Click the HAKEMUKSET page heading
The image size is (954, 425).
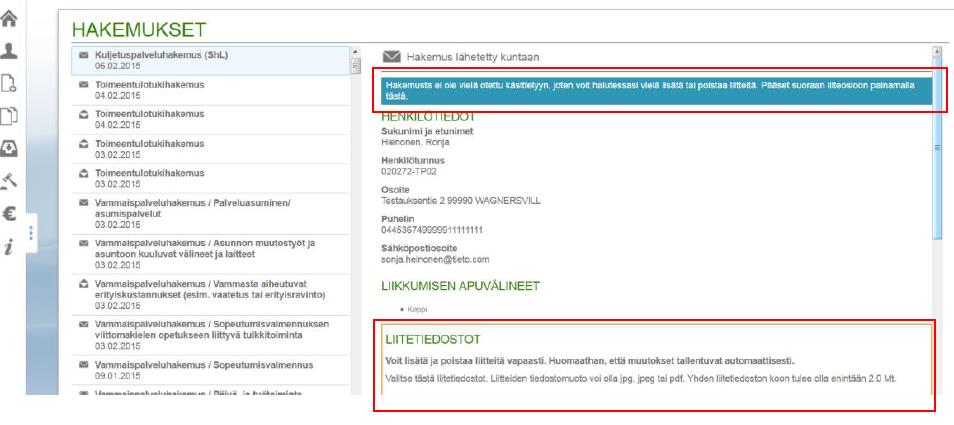139,29
